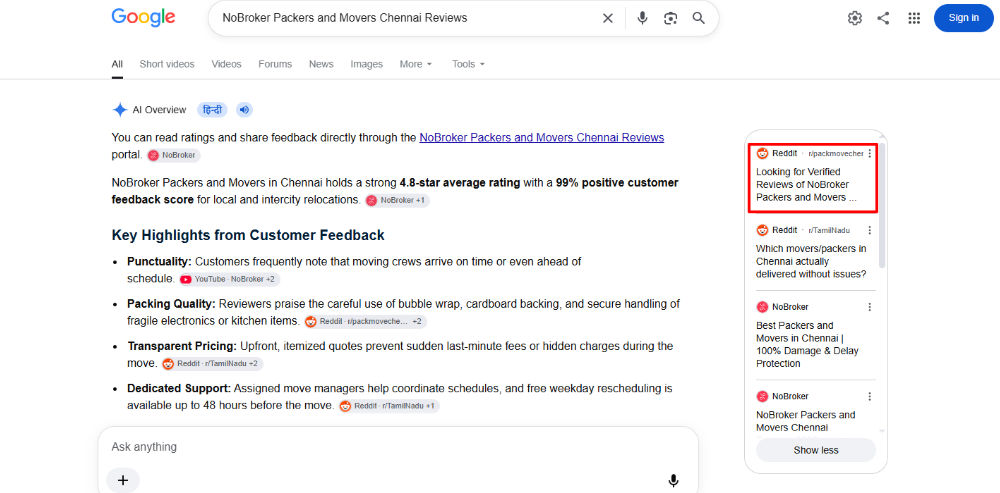1000x493 pixels.
Task: Open NoBroker Packers and Movers Chennai Reviews link
Action: coord(541,138)
